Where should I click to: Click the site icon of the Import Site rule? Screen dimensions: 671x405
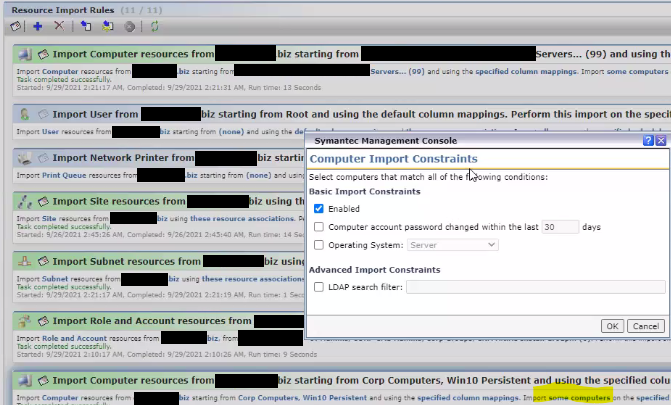25,202
